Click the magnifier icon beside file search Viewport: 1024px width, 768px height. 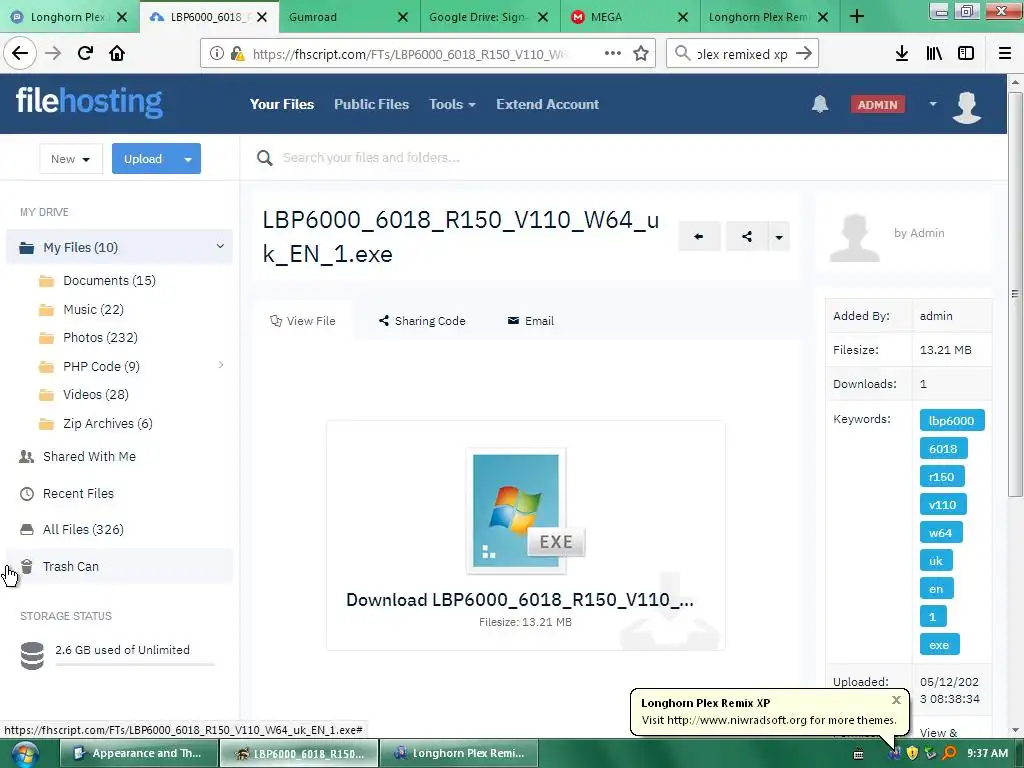(x=264, y=158)
